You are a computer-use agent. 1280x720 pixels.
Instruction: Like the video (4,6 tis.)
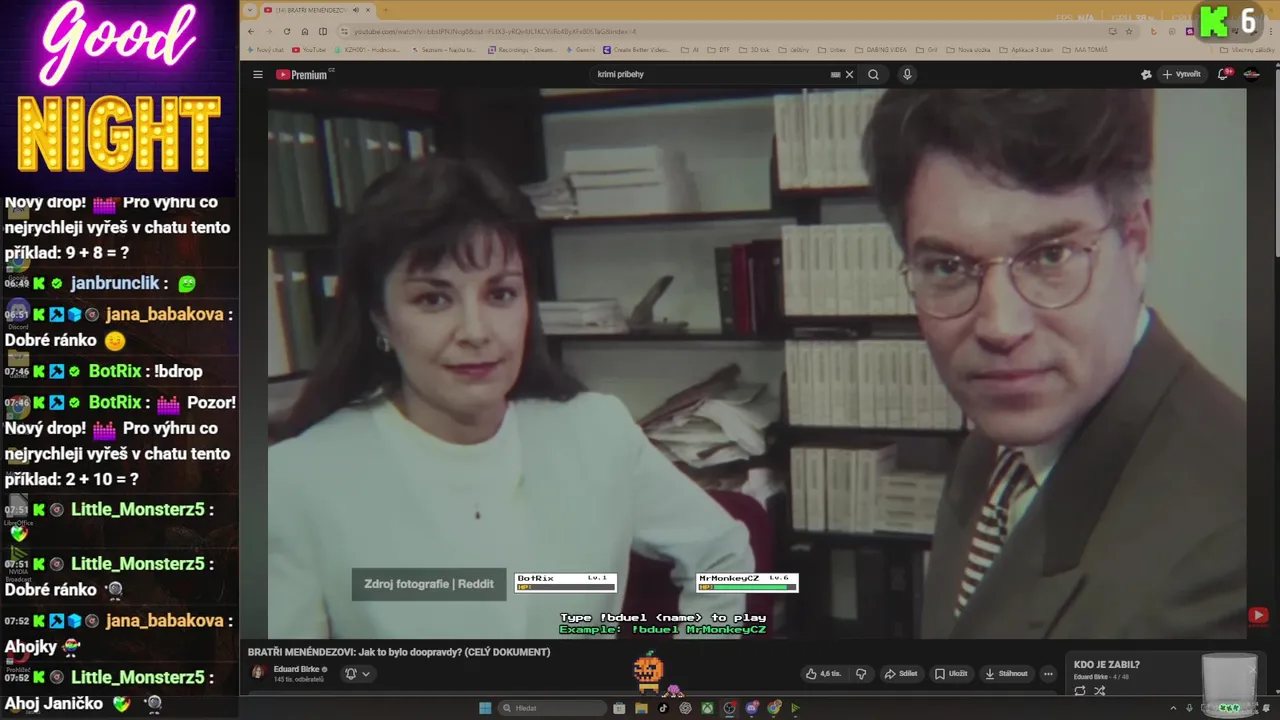click(823, 673)
